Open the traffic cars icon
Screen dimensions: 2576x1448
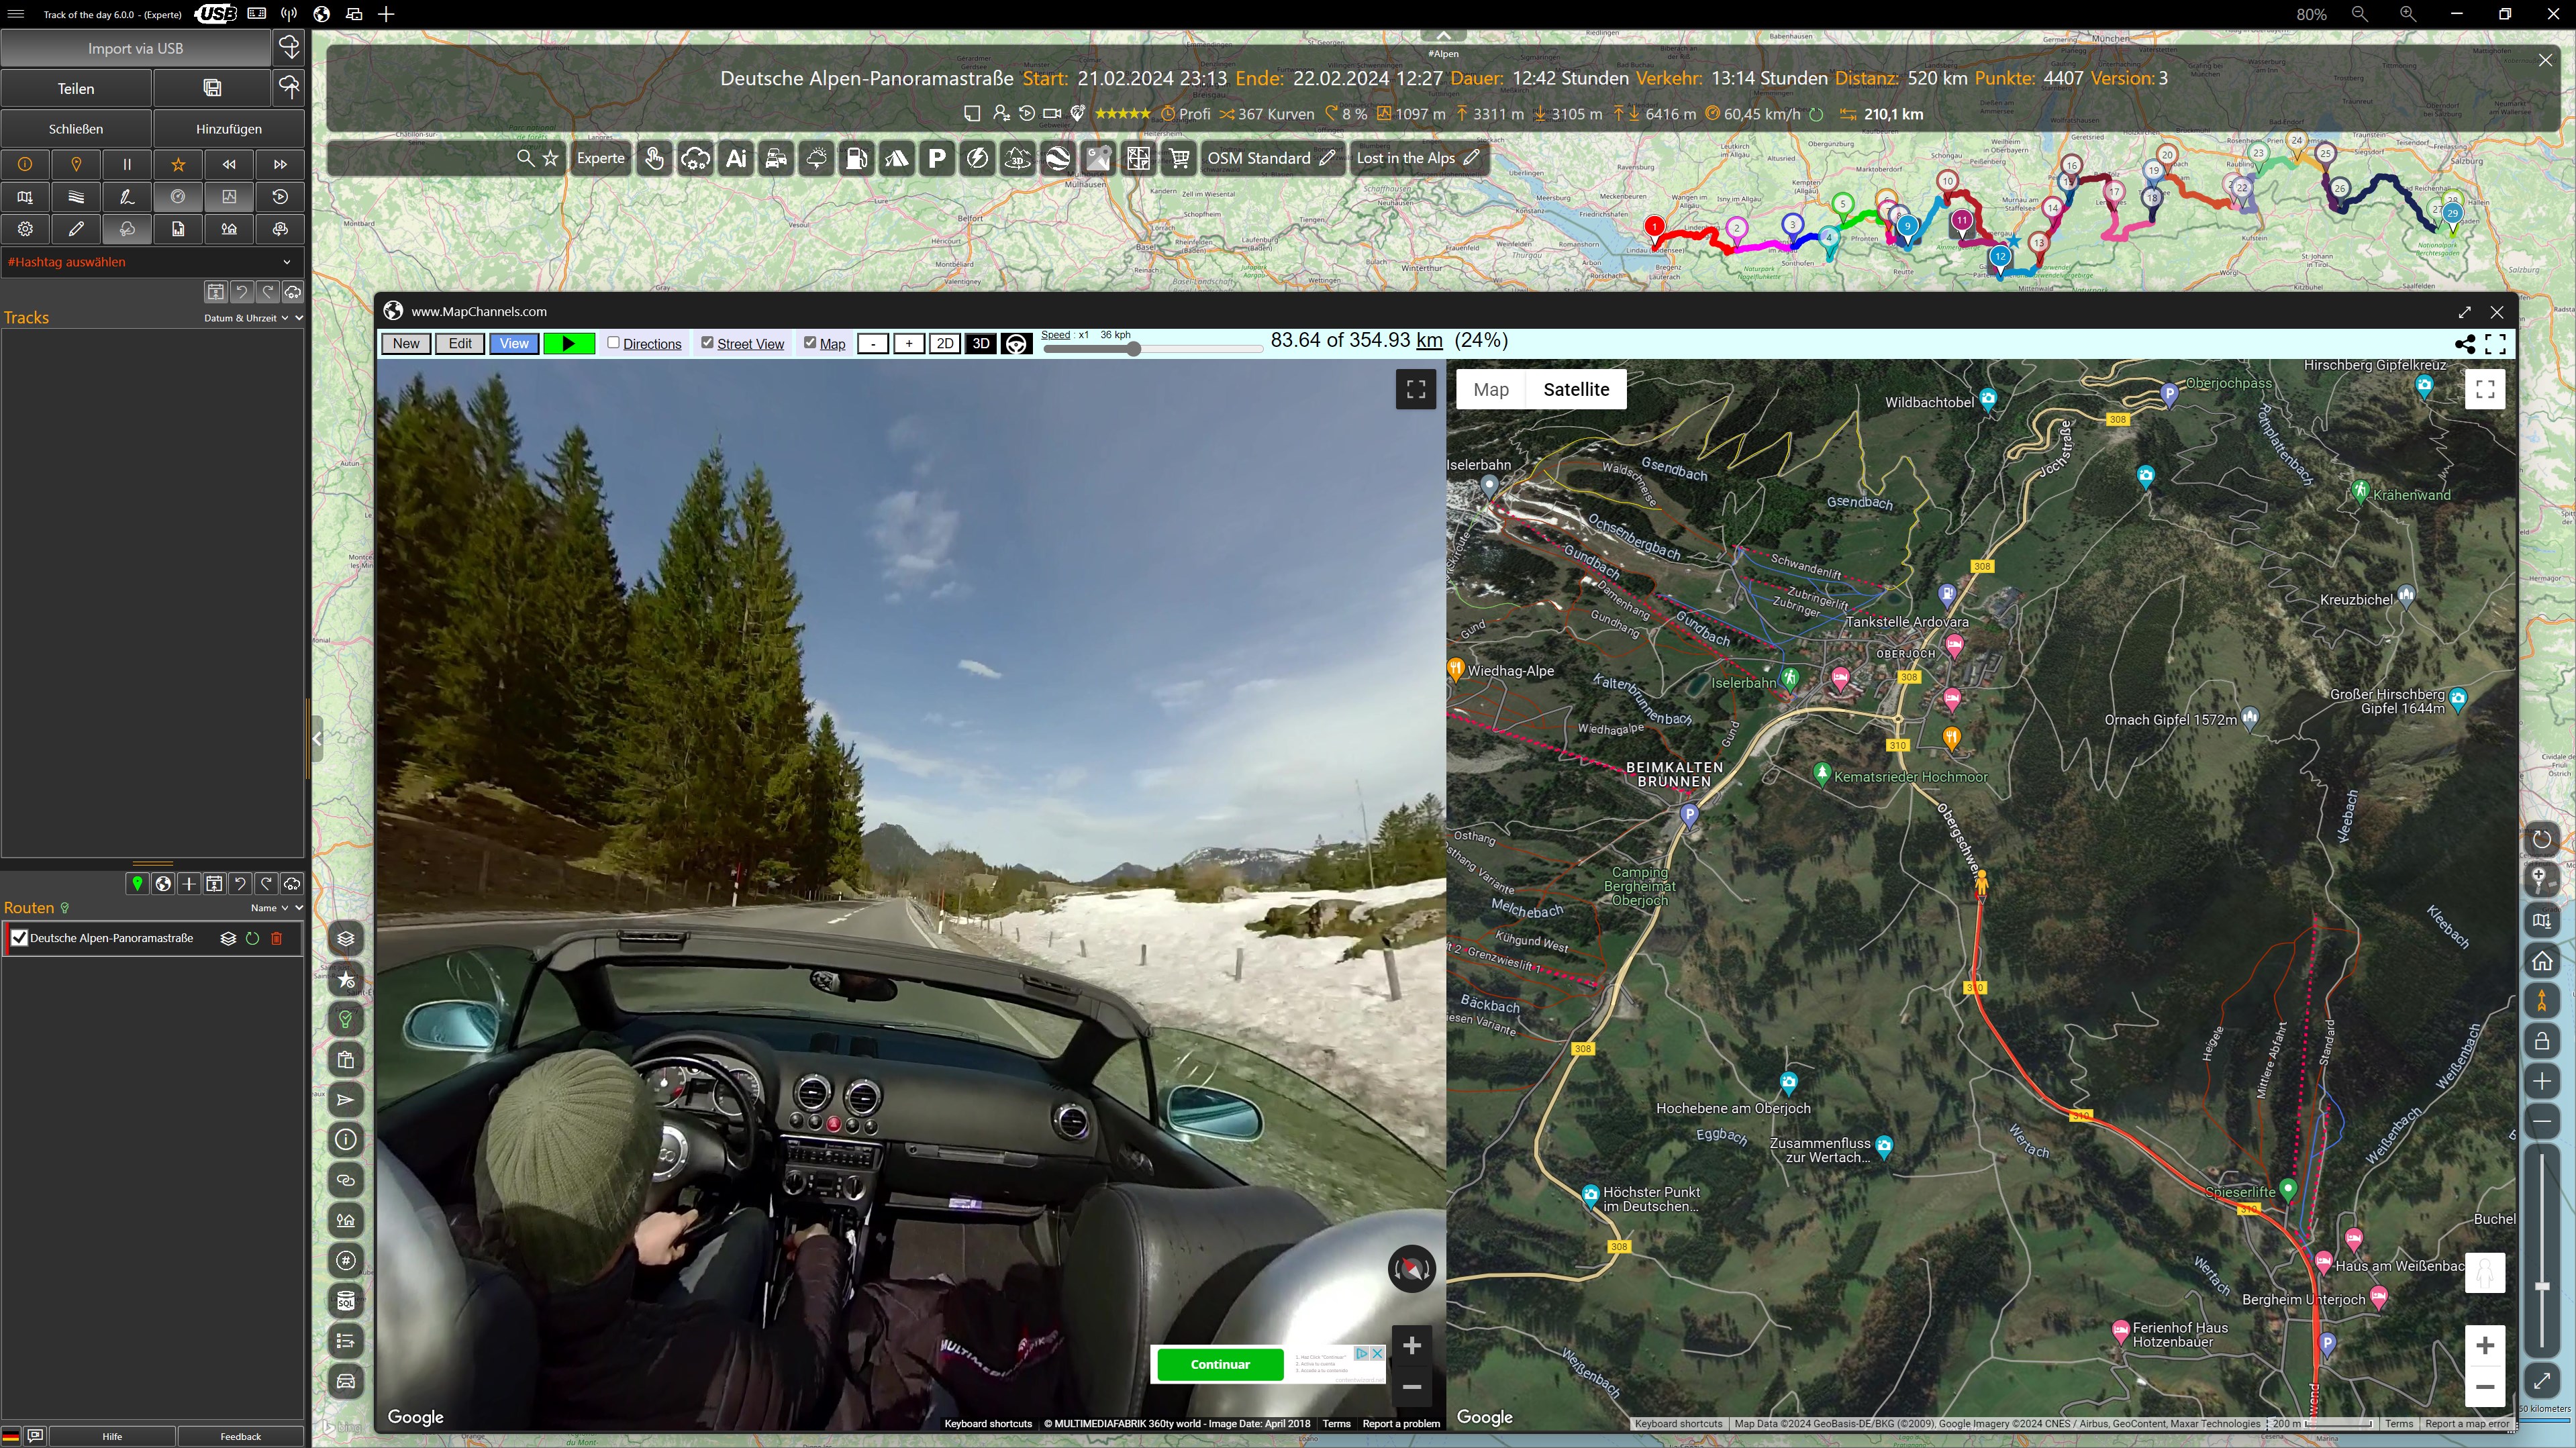pyautogui.click(x=776, y=158)
